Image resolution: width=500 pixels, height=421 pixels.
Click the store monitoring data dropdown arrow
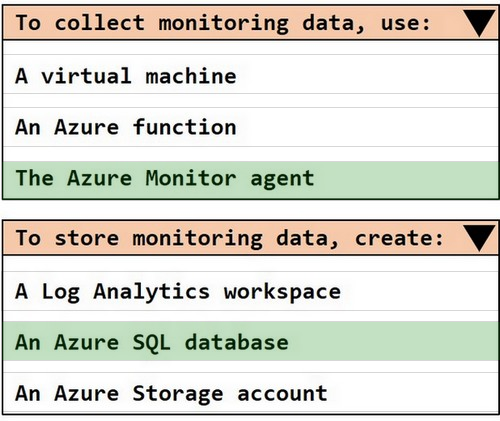pos(479,238)
